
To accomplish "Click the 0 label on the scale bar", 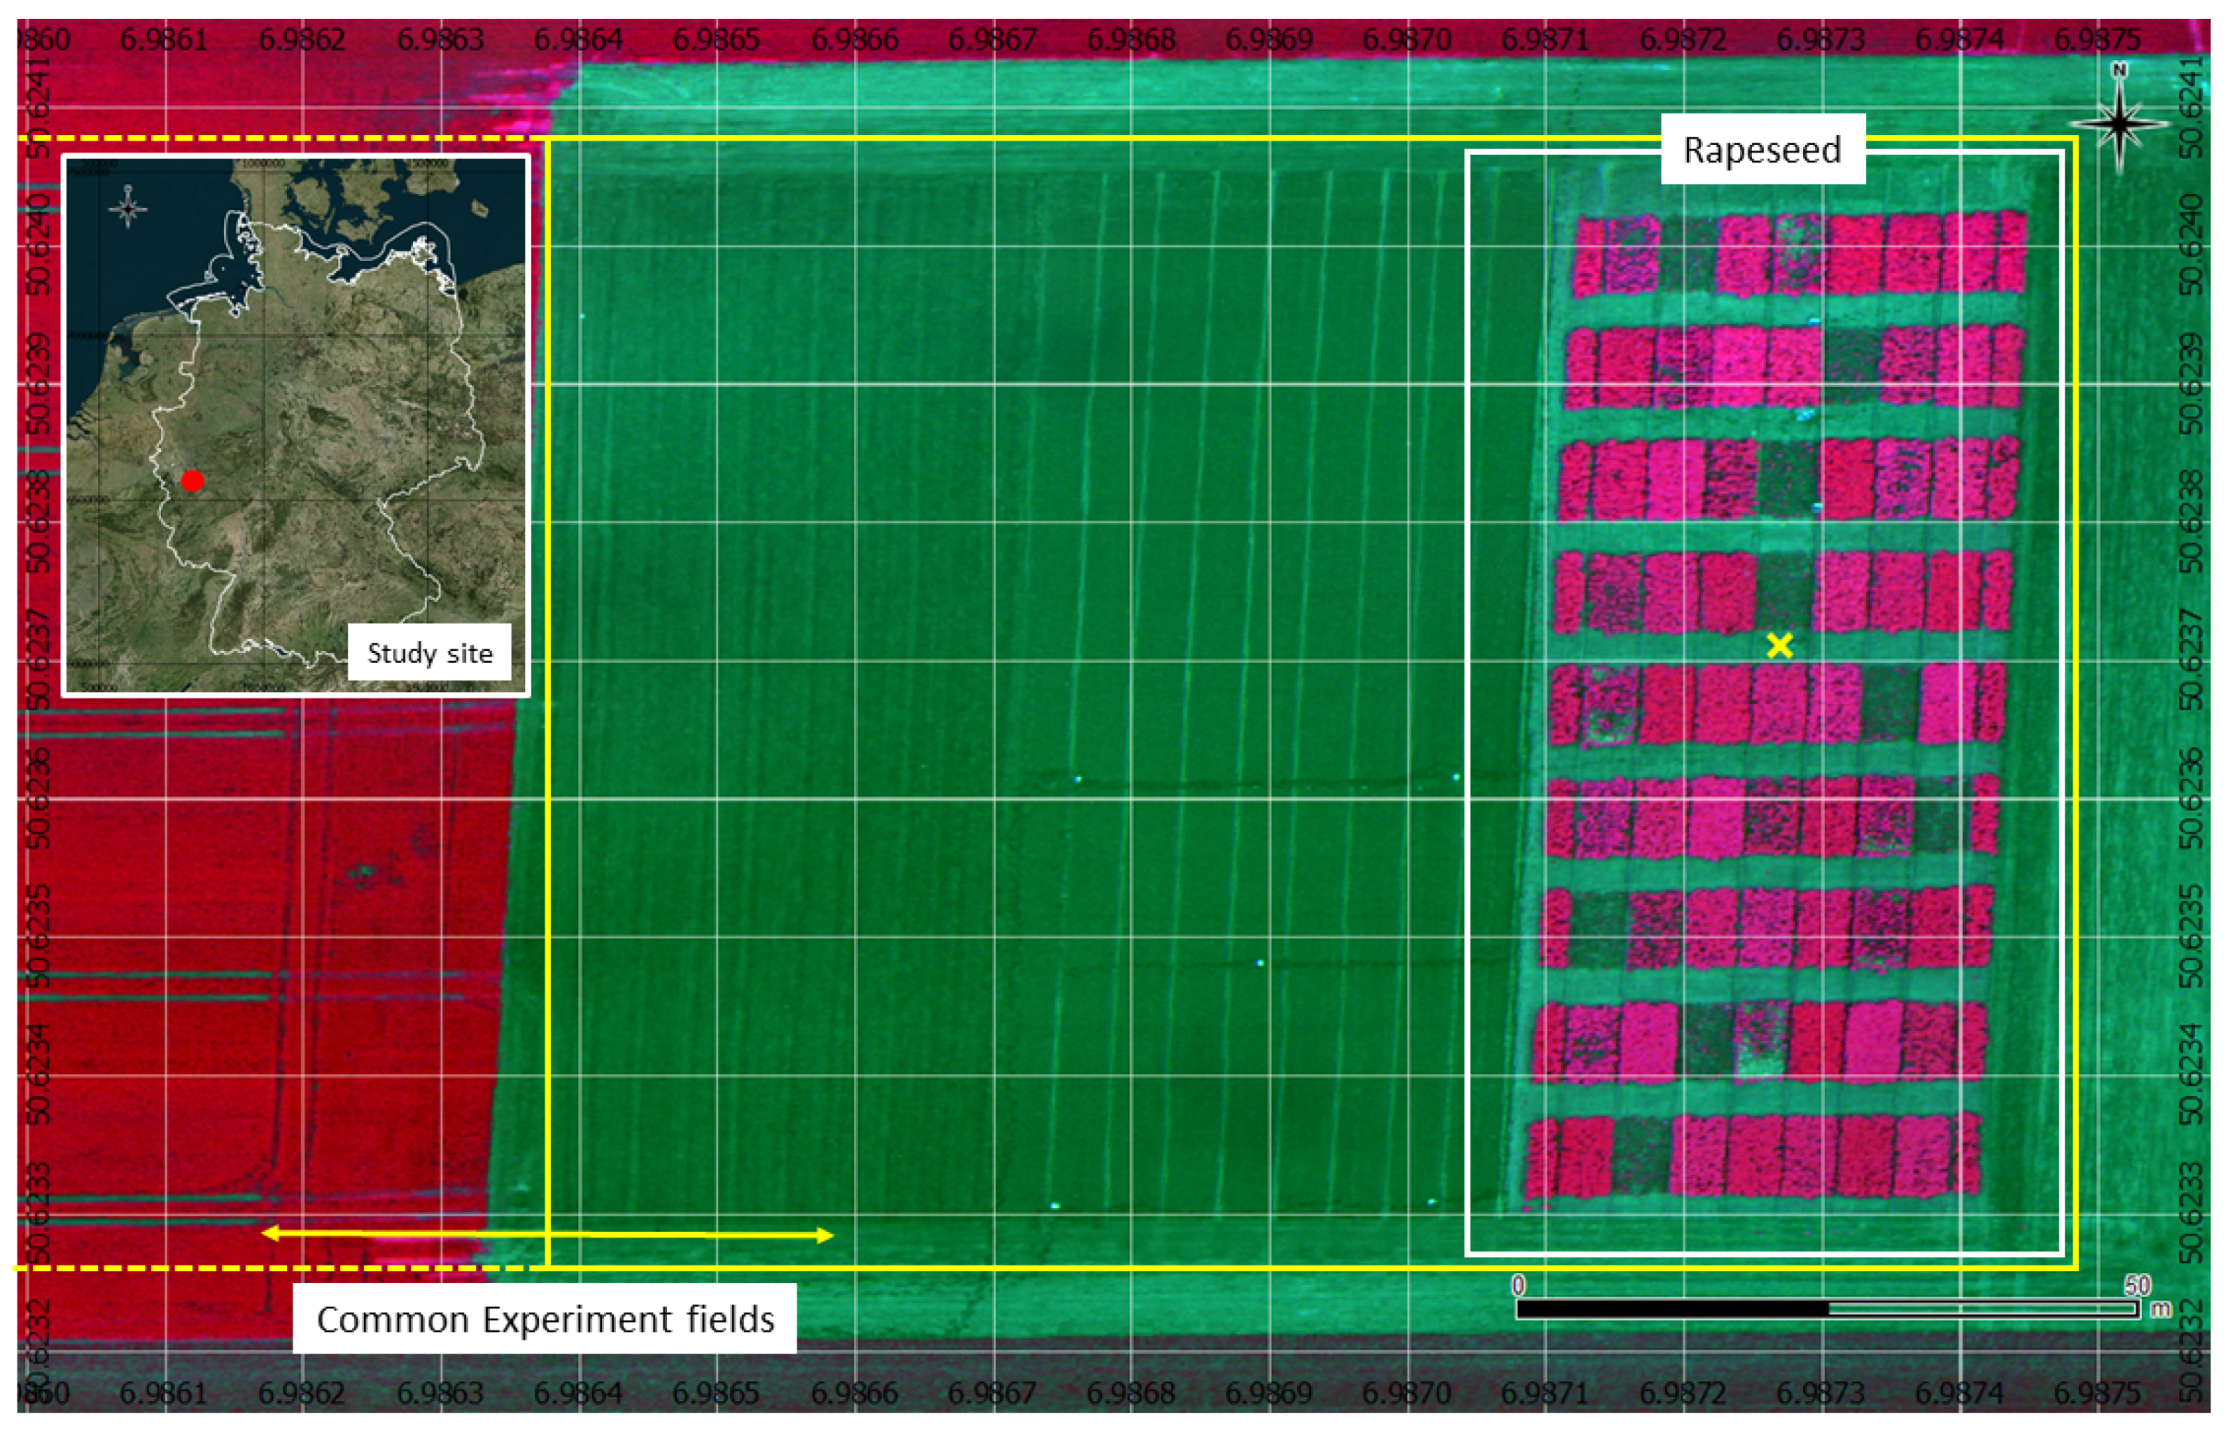I will tap(1518, 1284).
